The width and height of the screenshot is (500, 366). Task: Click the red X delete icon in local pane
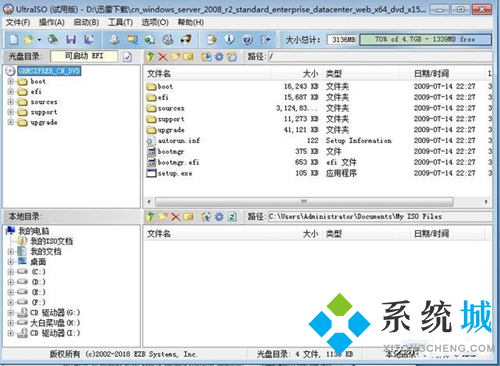tap(176, 217)
